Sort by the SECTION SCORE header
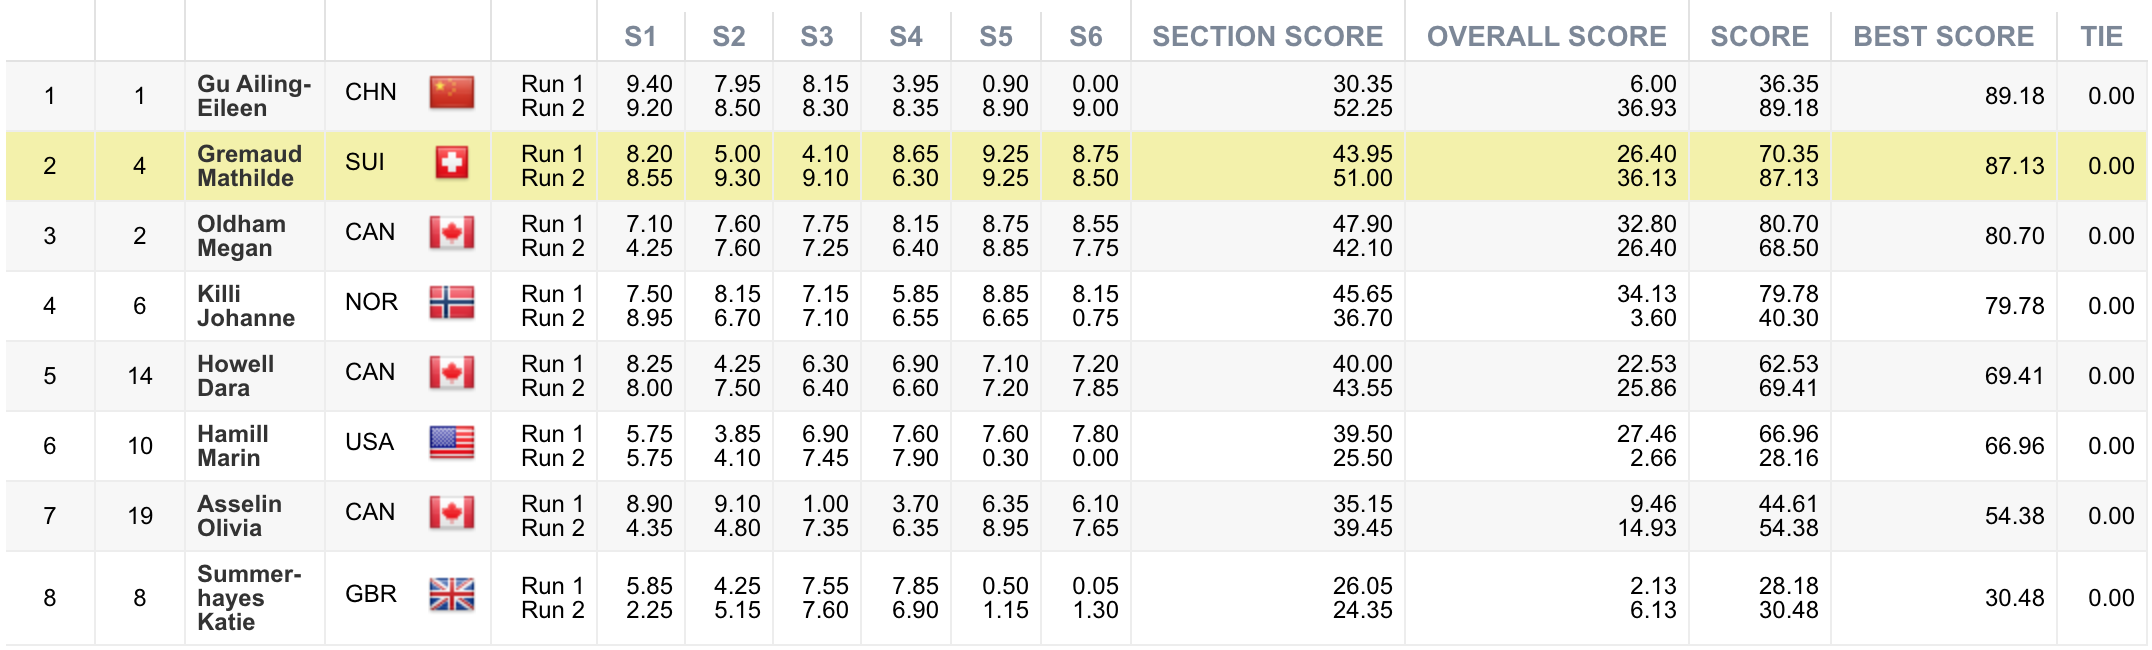Viewport: 2152px width, 650px height. [x=1267, y=37]
